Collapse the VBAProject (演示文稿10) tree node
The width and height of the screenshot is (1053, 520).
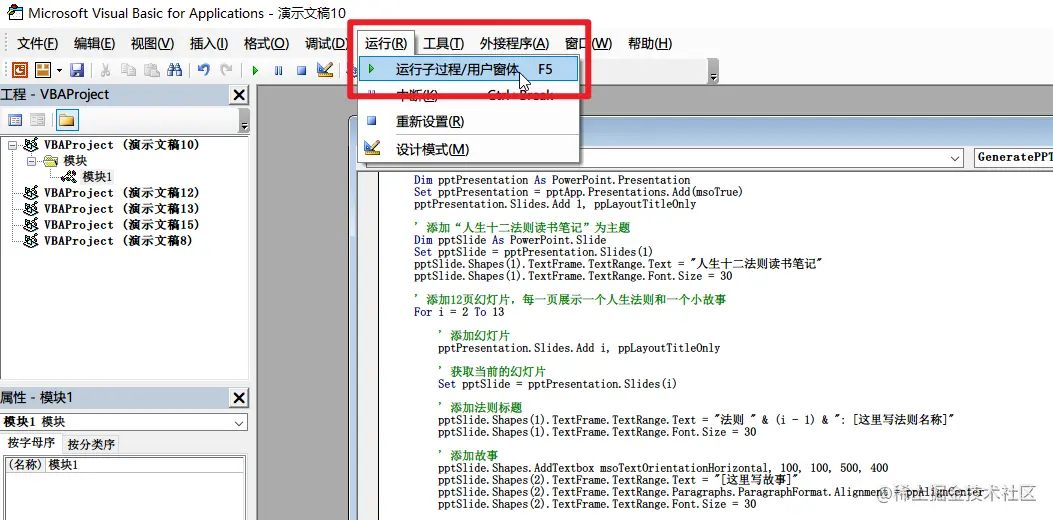pos(12,144)
